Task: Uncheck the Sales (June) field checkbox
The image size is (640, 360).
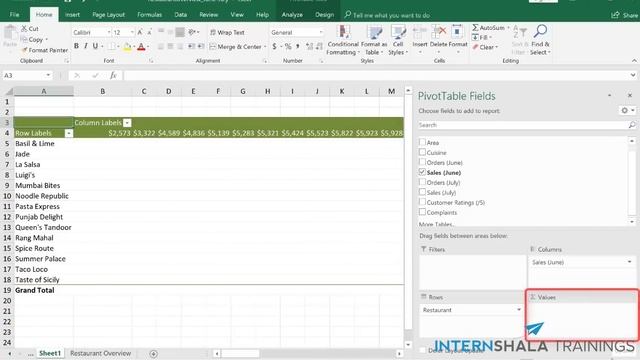Action: pyautogui.click(x=422, y=172)
